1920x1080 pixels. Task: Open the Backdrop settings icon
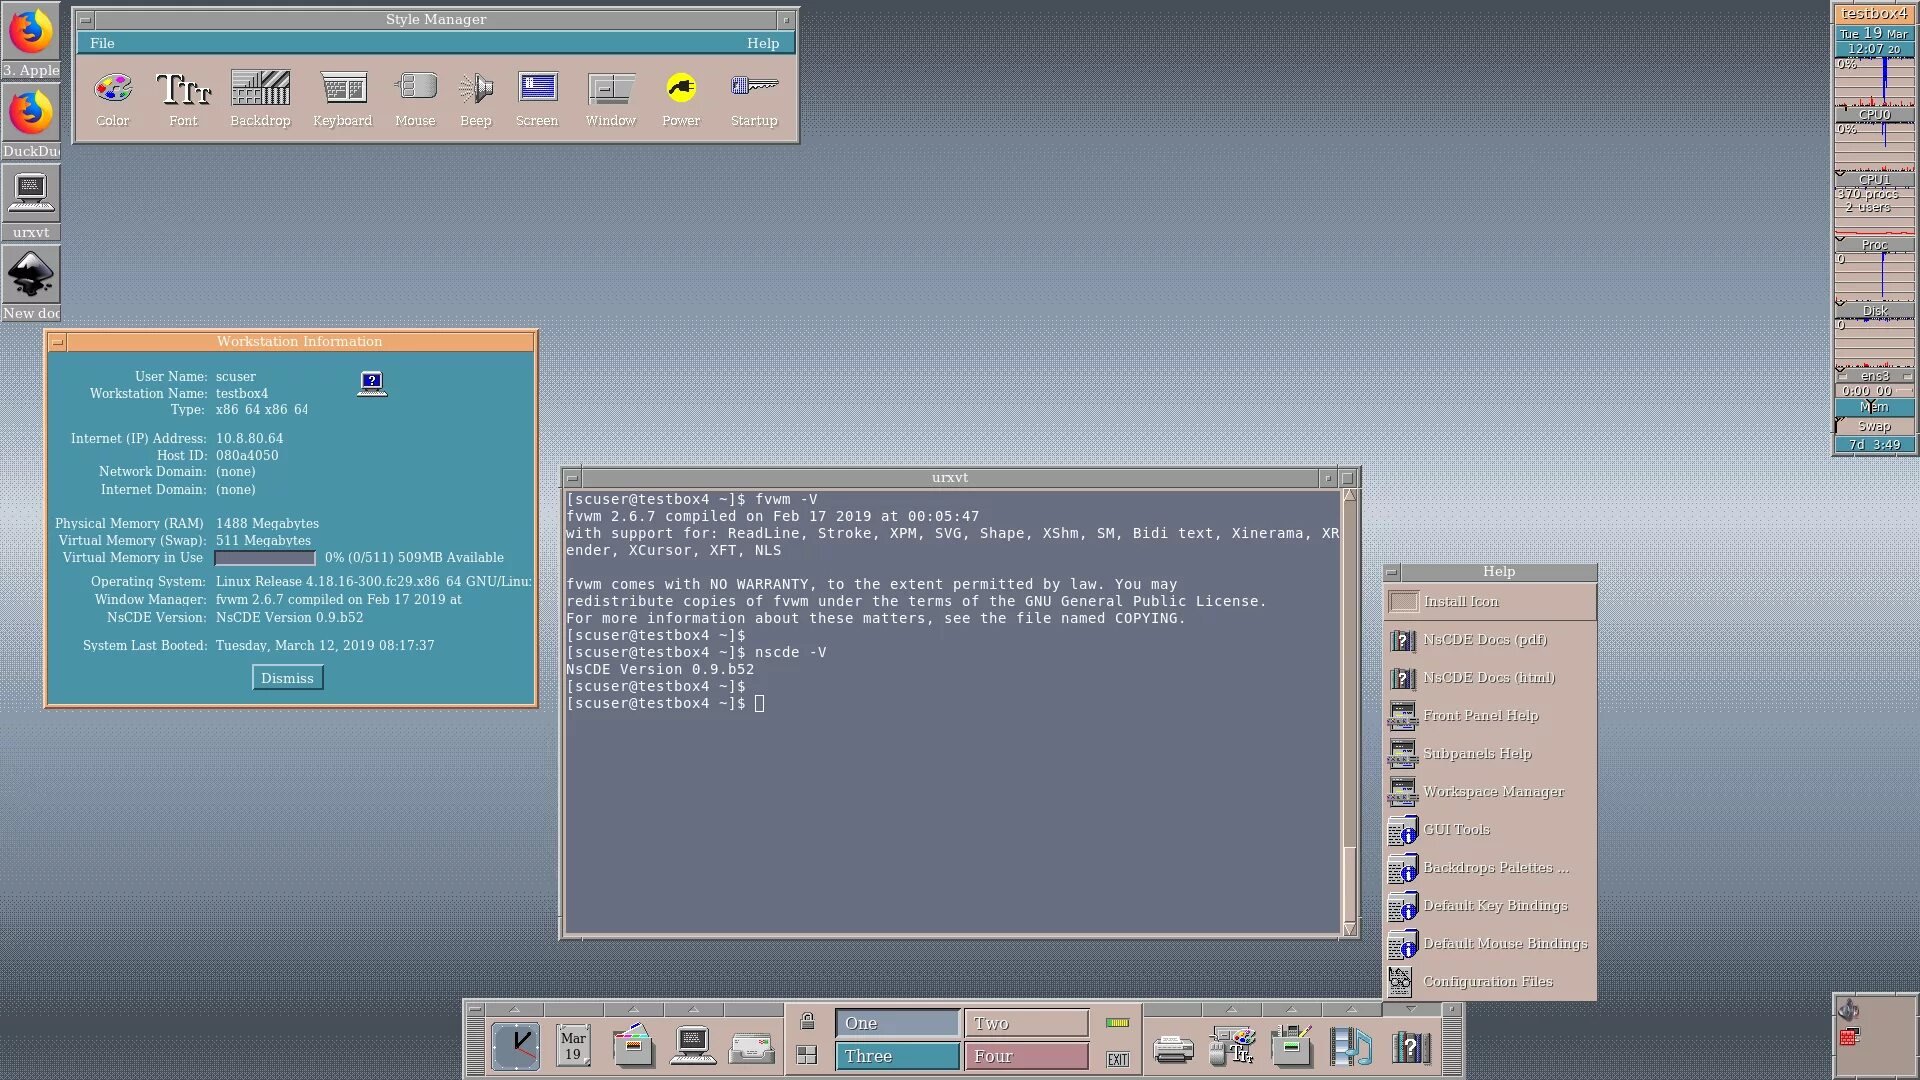point(260,89)
